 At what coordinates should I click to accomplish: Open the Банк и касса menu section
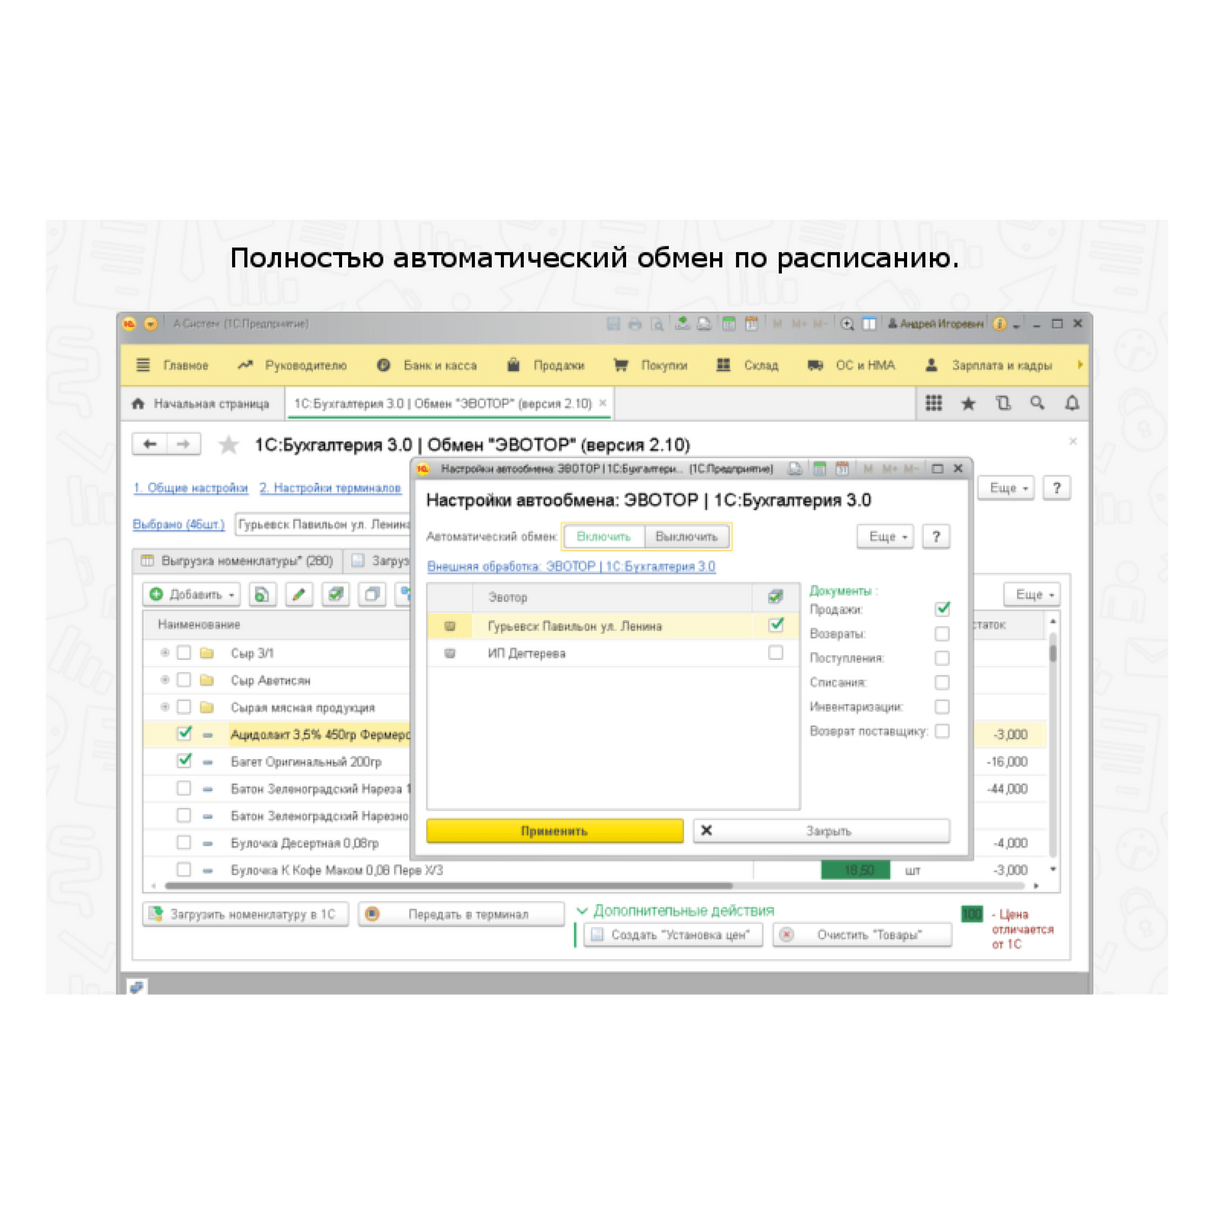tap(427, 366)
